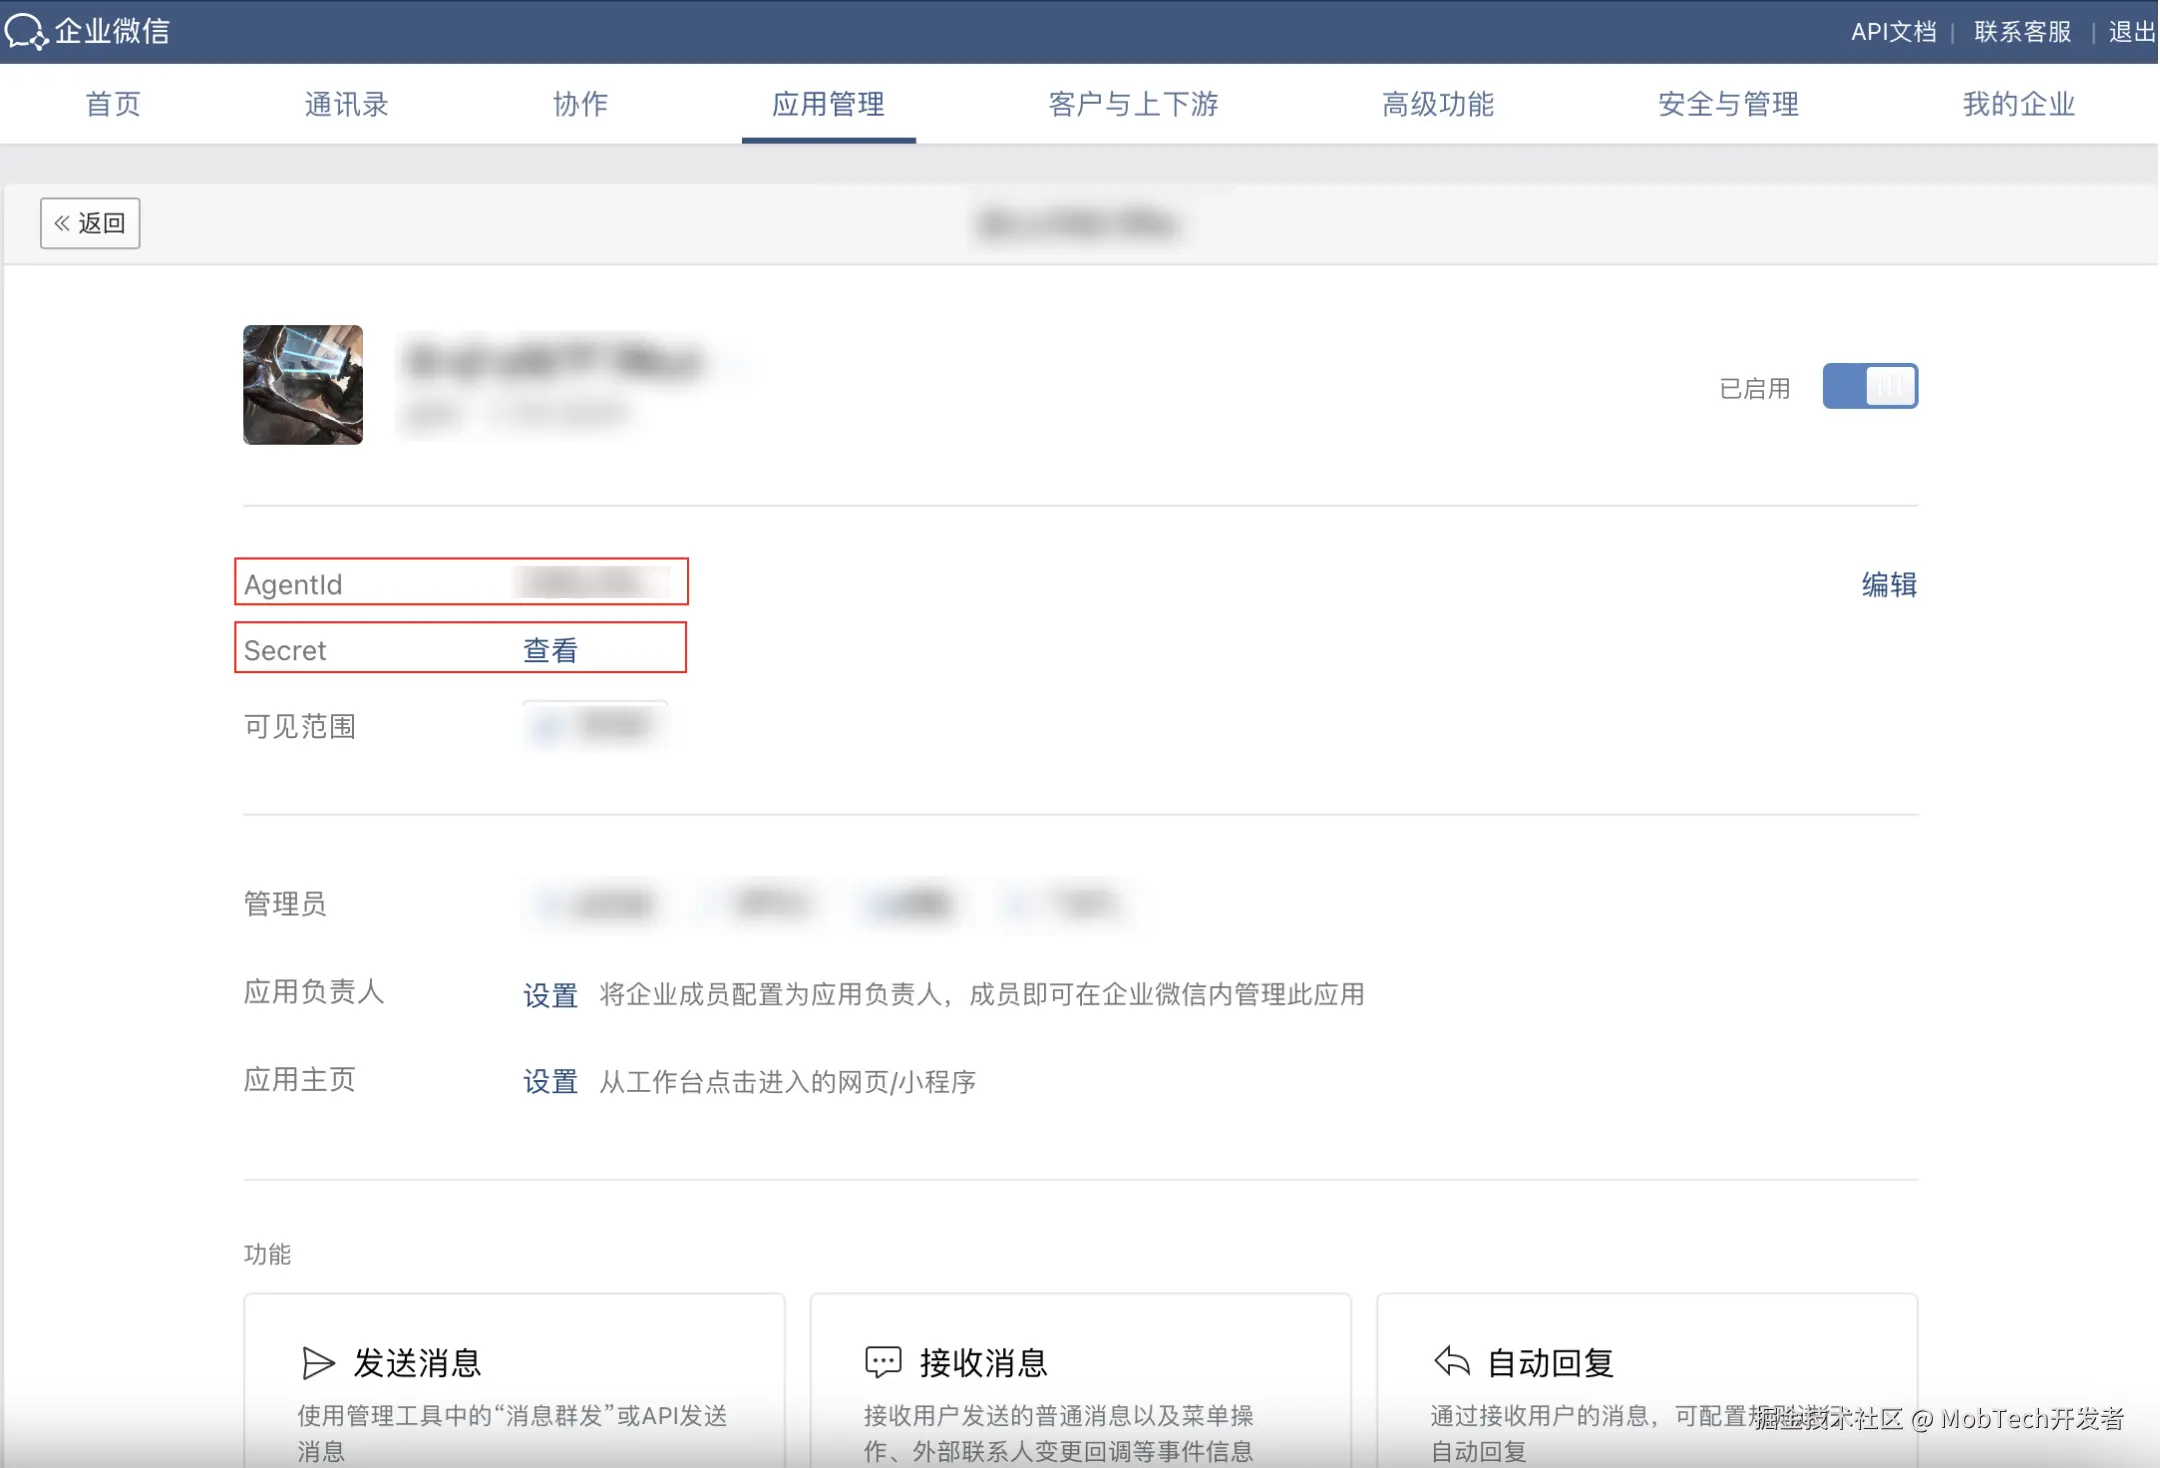This screenshot has height=1468, width=2160.
Task: Click the 发送消息 paper plane icon
Action: [317, 1362]
